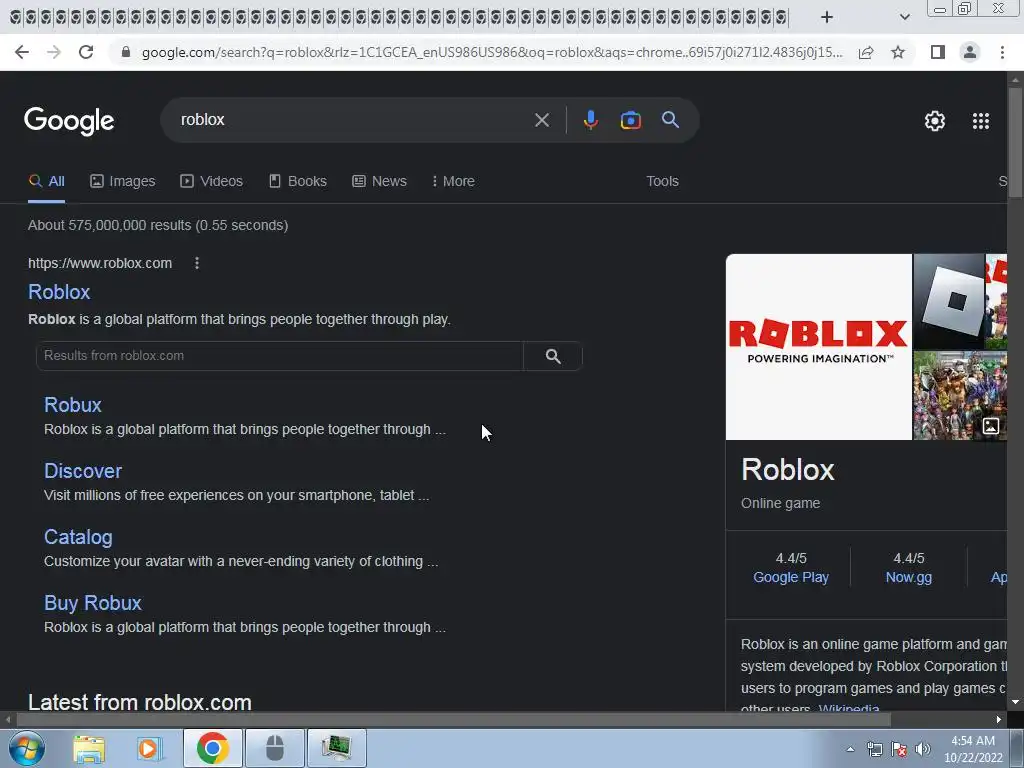Start voice search with microphone
The image size is (1024, 768).
click(x=590, y=120)
